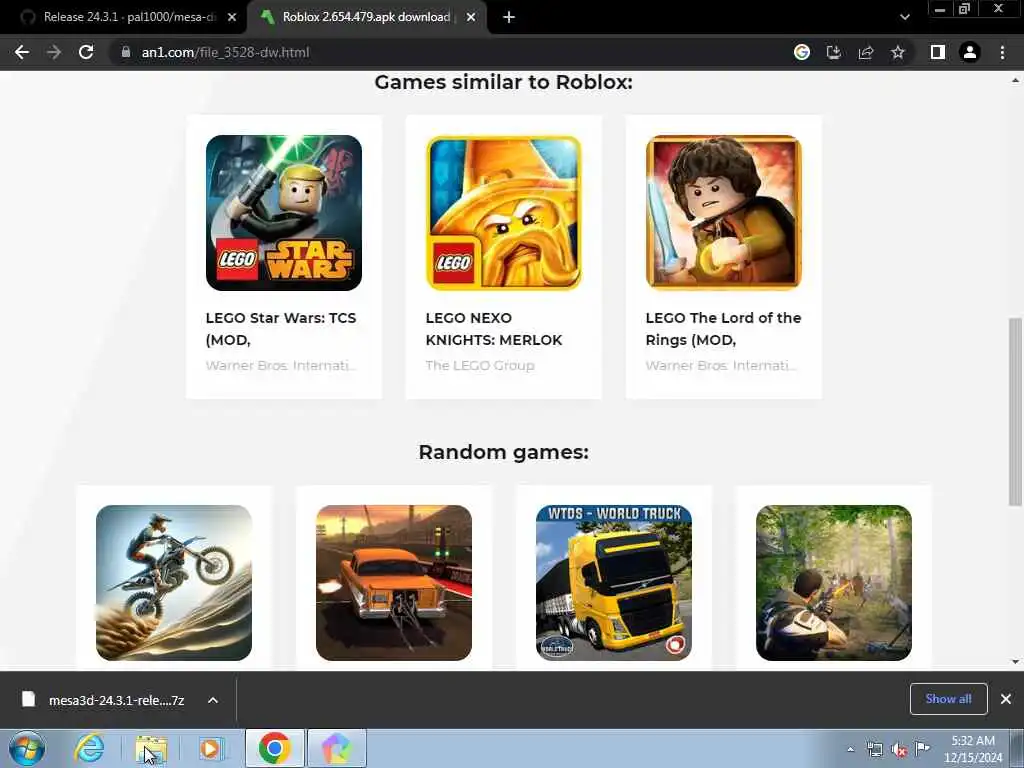Click the lock site info icon

[x=126, y=52]
